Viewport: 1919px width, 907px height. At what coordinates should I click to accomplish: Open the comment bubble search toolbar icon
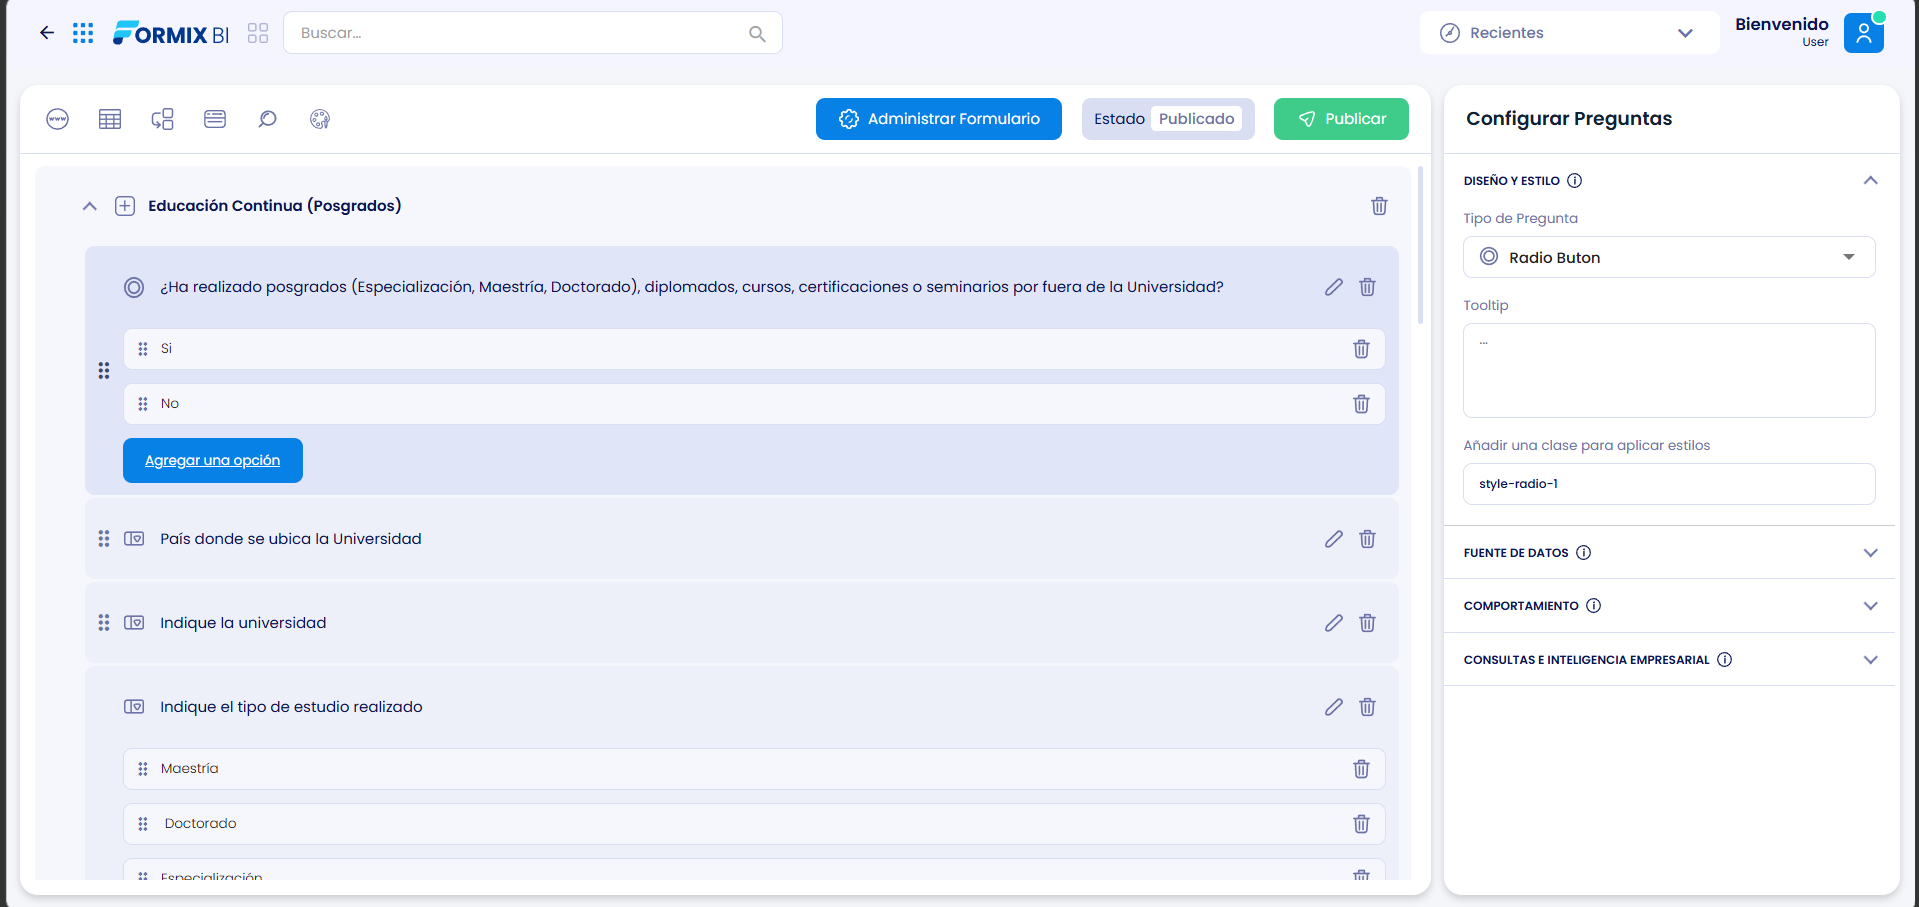(x=267, y=119)
